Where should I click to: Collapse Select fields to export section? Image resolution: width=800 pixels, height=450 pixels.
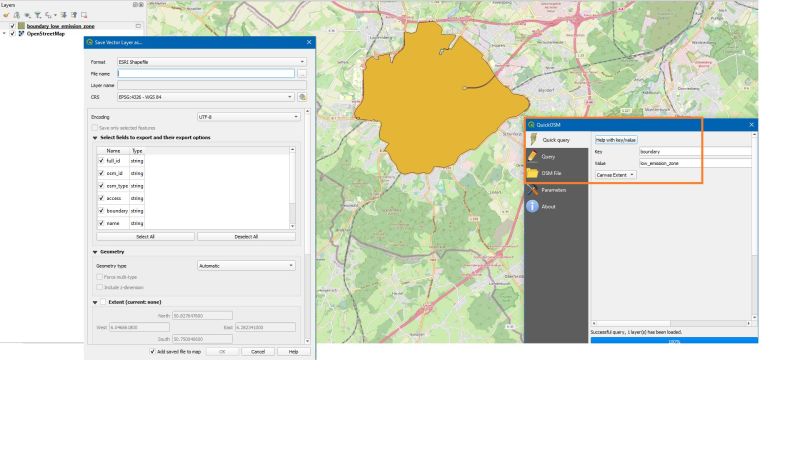[95, 138]
